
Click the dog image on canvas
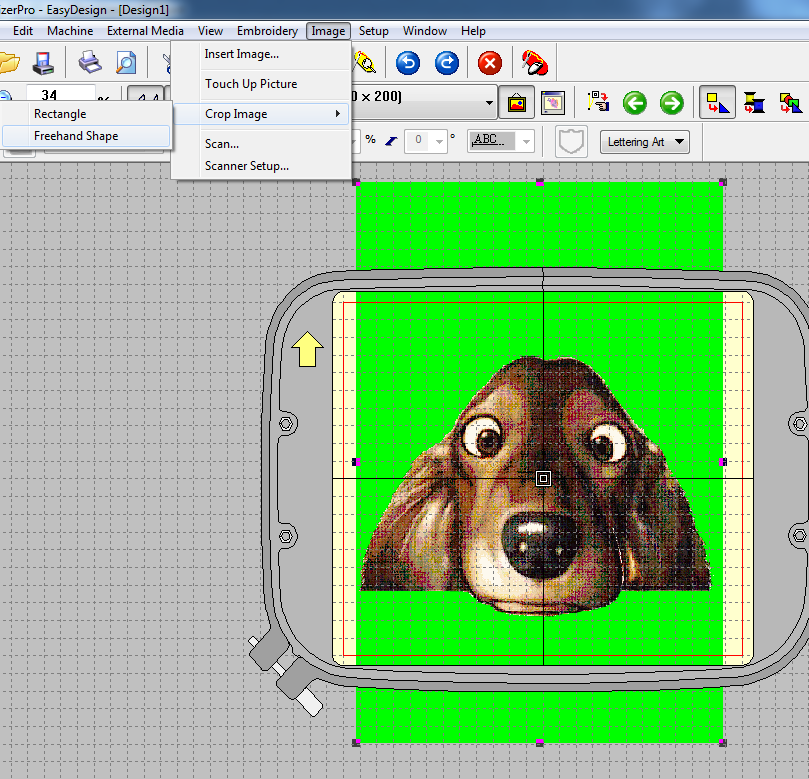[x=536, y=485]
